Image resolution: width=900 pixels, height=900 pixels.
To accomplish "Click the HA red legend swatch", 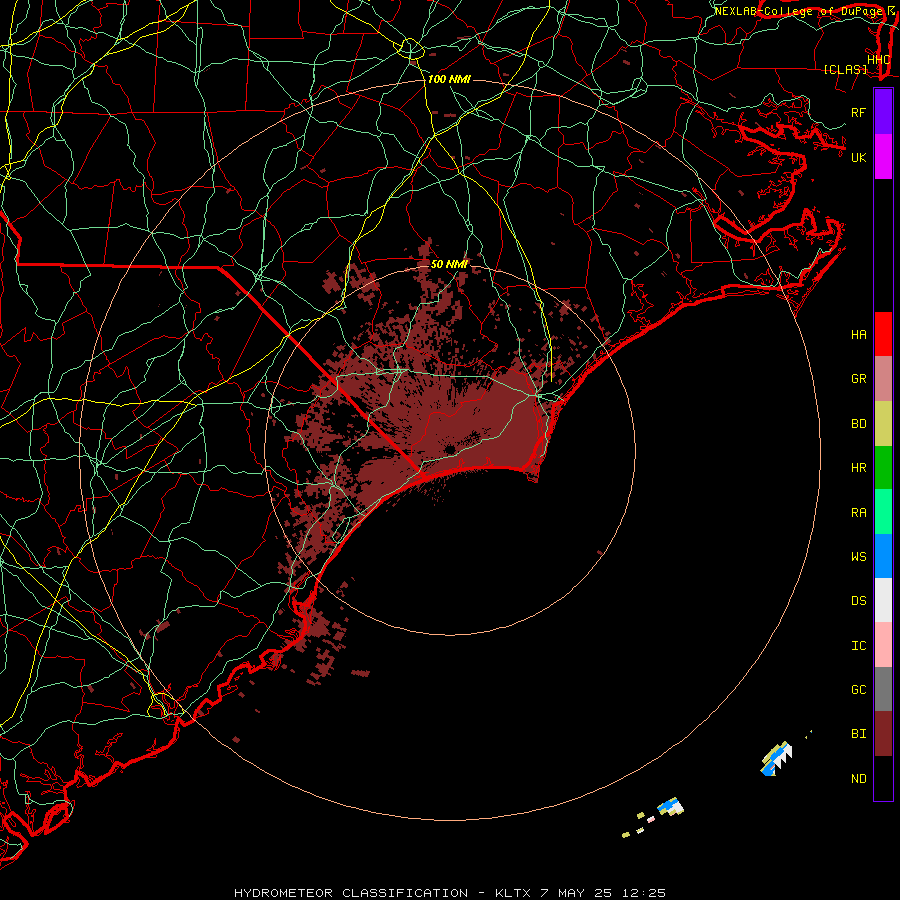I will coord(883,334).
